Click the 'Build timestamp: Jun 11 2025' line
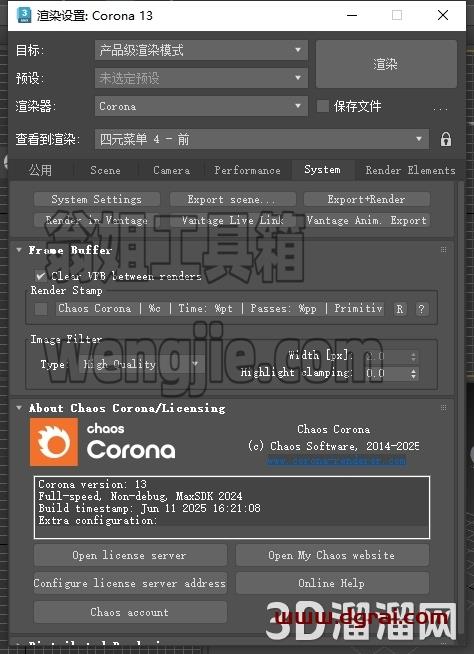 pos(149,508)
